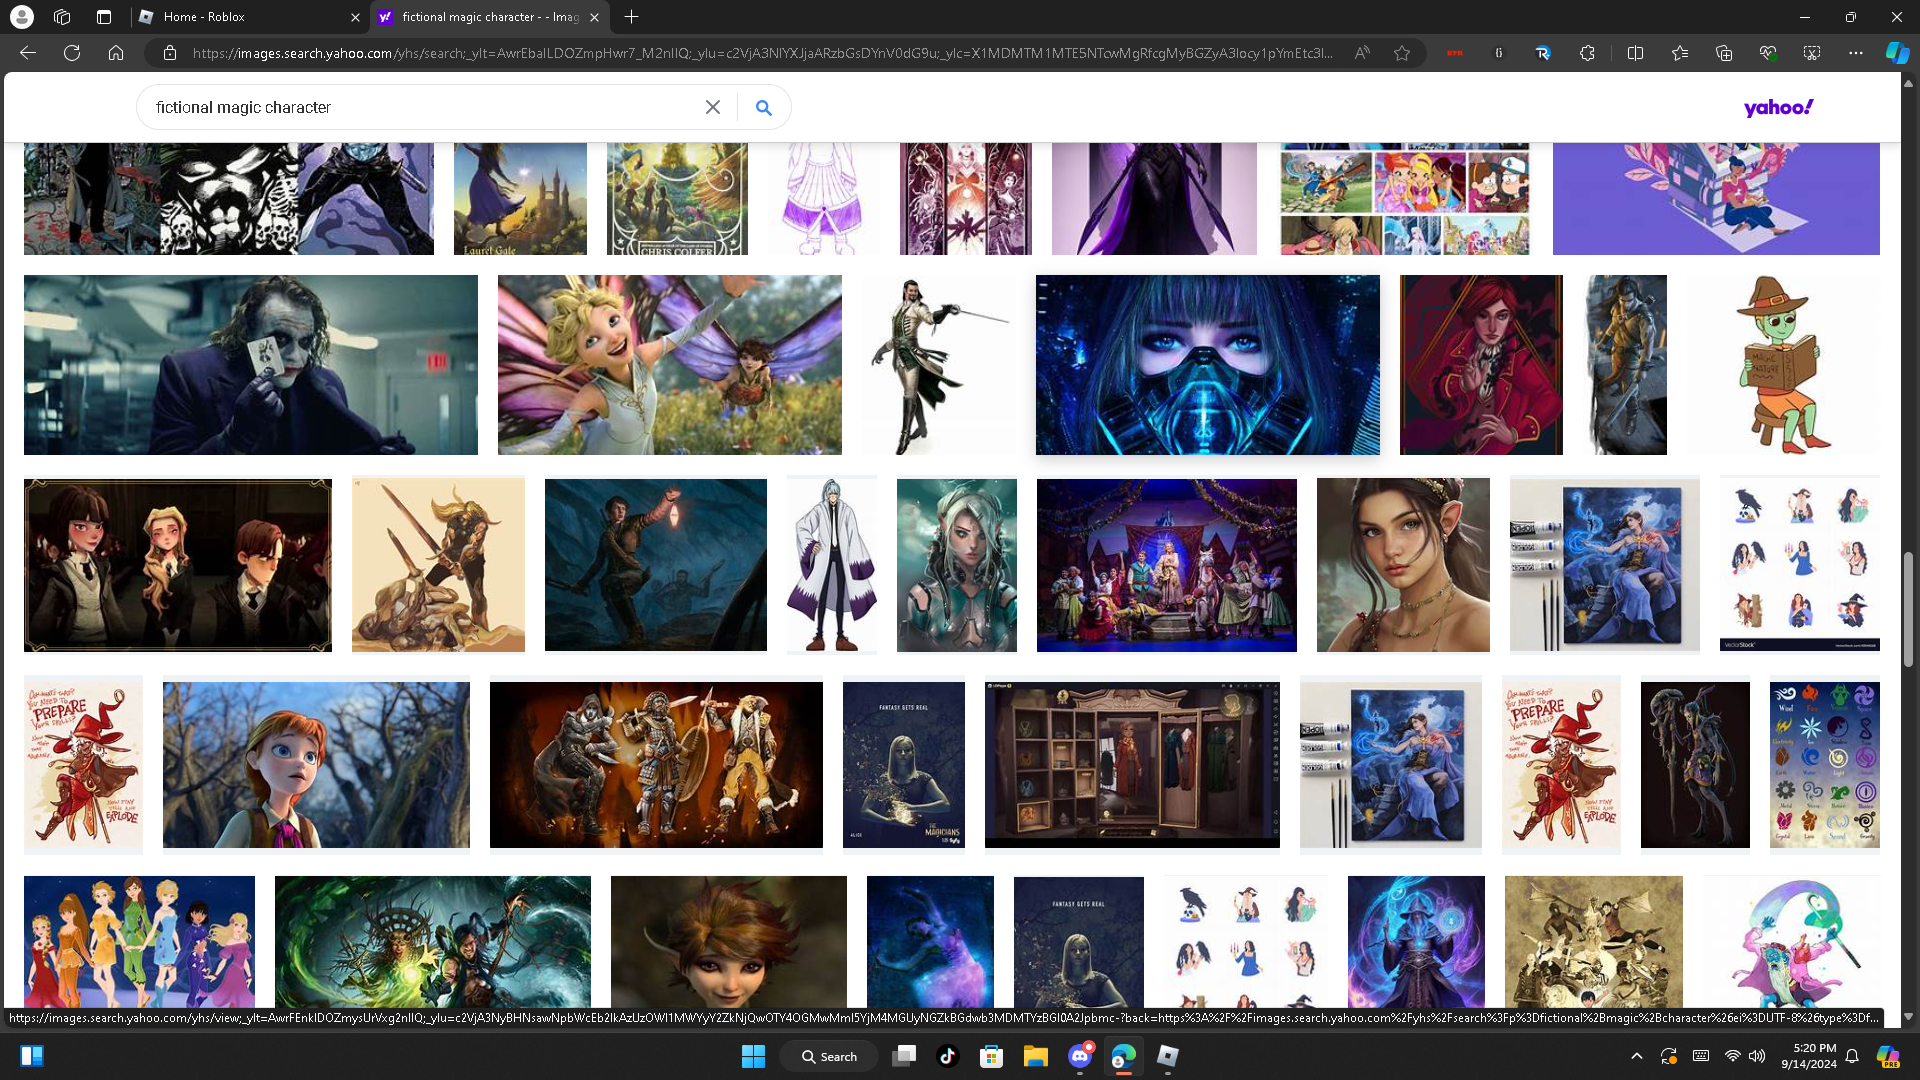Show hidden system tray icons
Screen dimensions: 1920x1080
pyautogui.click(x=1636, y=1056)
